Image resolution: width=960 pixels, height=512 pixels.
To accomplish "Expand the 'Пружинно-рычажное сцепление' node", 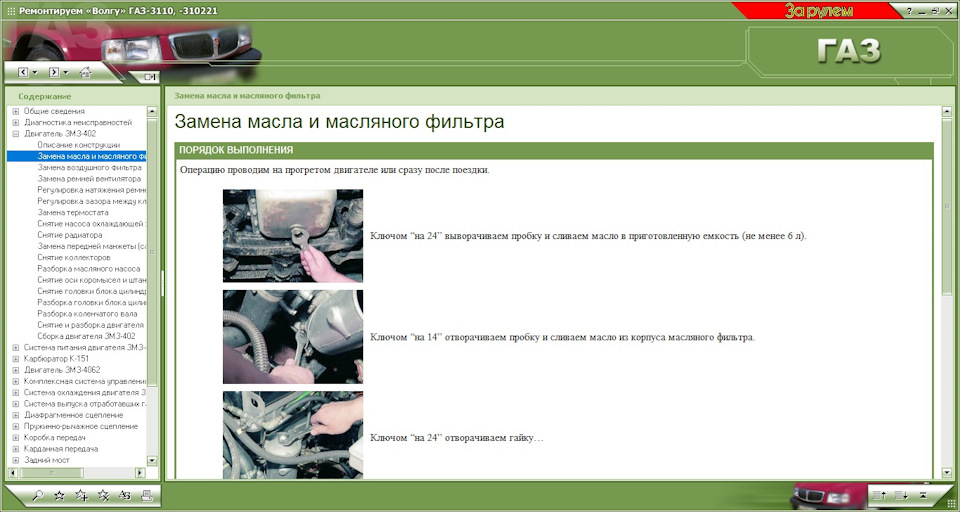I will tap(16, 426).
